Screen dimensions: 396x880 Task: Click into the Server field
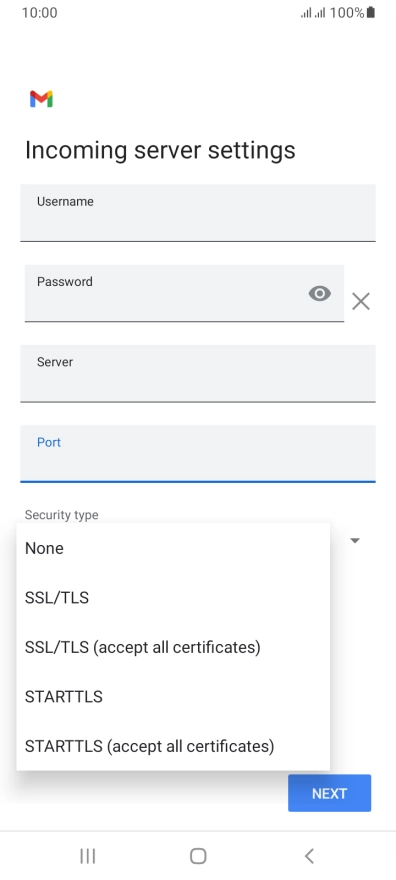pyautogui.click(x=198, y=373)
